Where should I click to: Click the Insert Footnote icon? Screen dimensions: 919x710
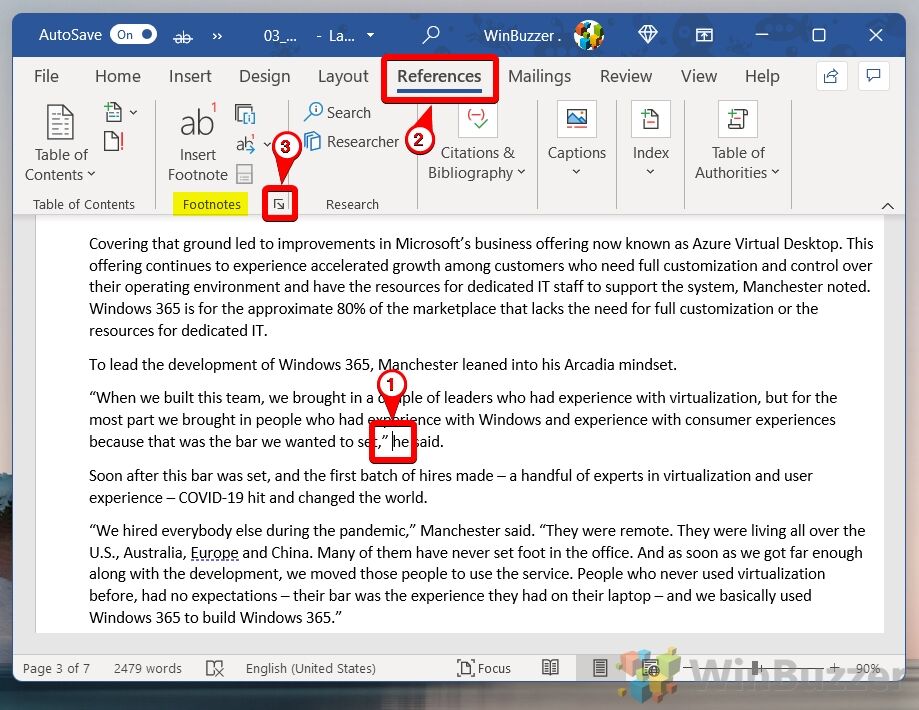pos(197,123)
